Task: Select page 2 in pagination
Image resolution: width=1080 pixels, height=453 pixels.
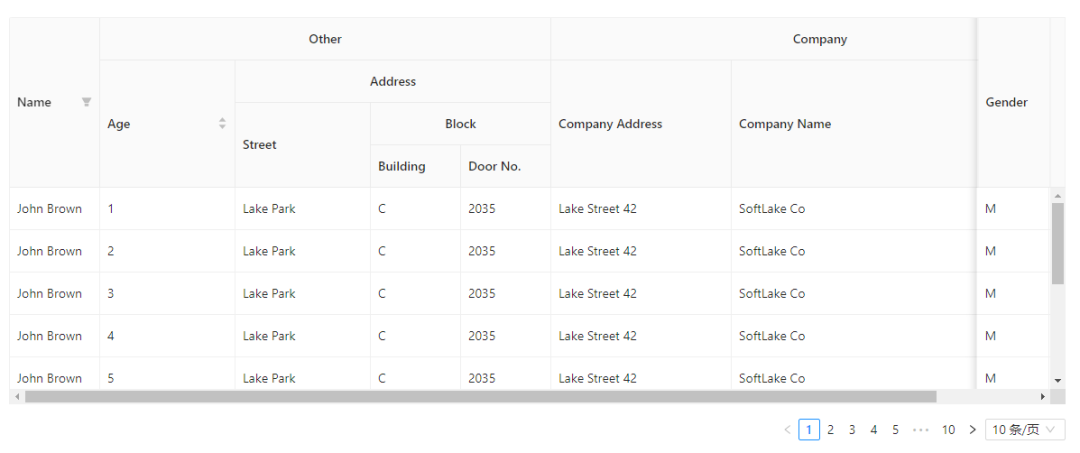Action: click(830, 430)
